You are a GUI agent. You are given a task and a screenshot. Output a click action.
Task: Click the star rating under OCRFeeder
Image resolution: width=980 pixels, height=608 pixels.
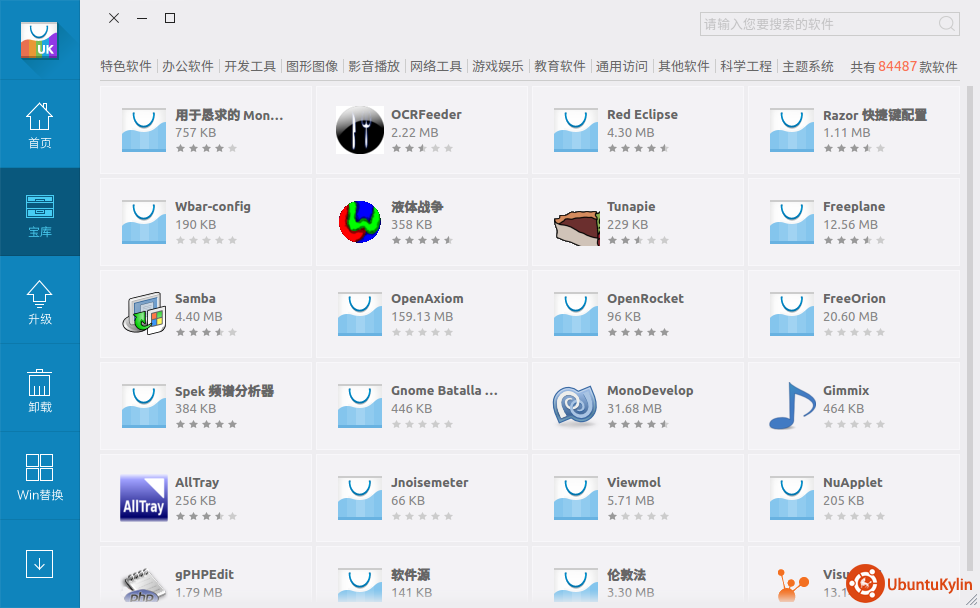pyautogui.click(x=422, y=148)
